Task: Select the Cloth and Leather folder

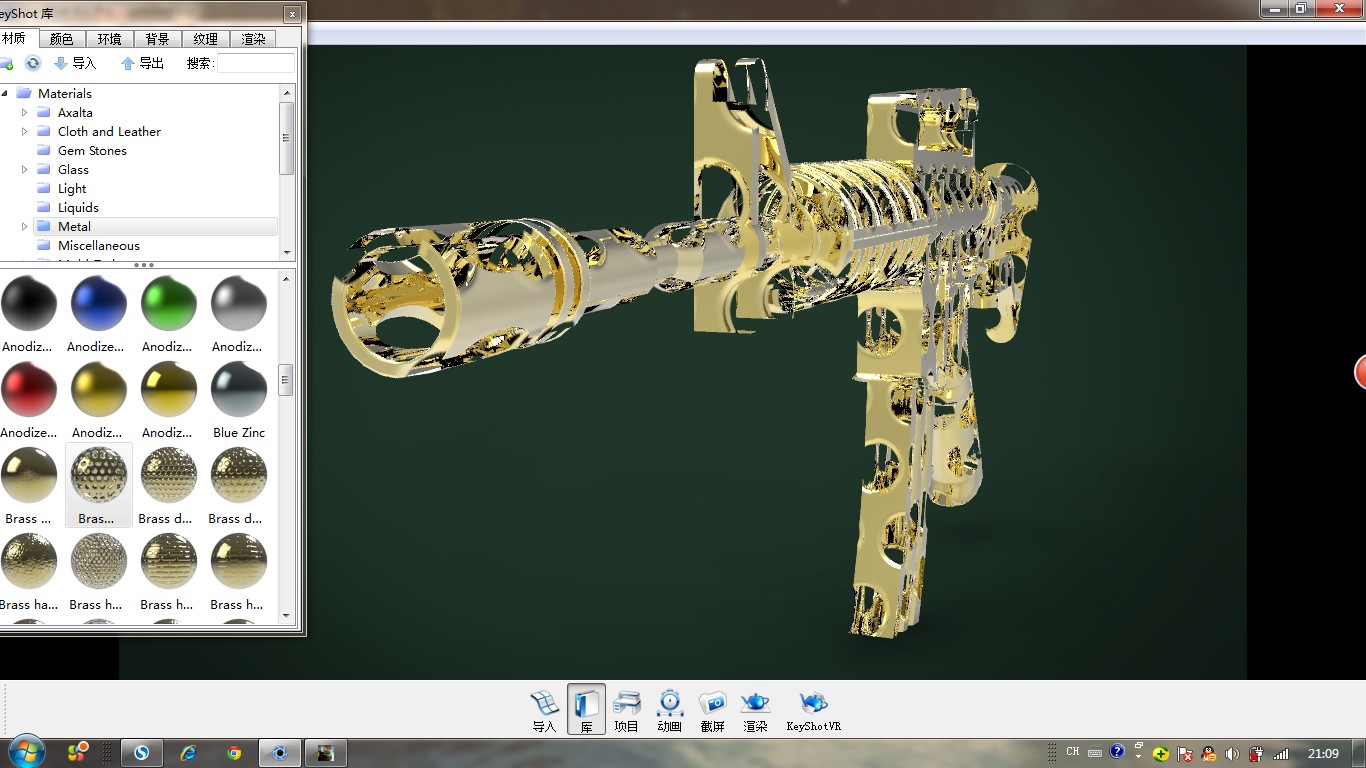Action: 109,131
